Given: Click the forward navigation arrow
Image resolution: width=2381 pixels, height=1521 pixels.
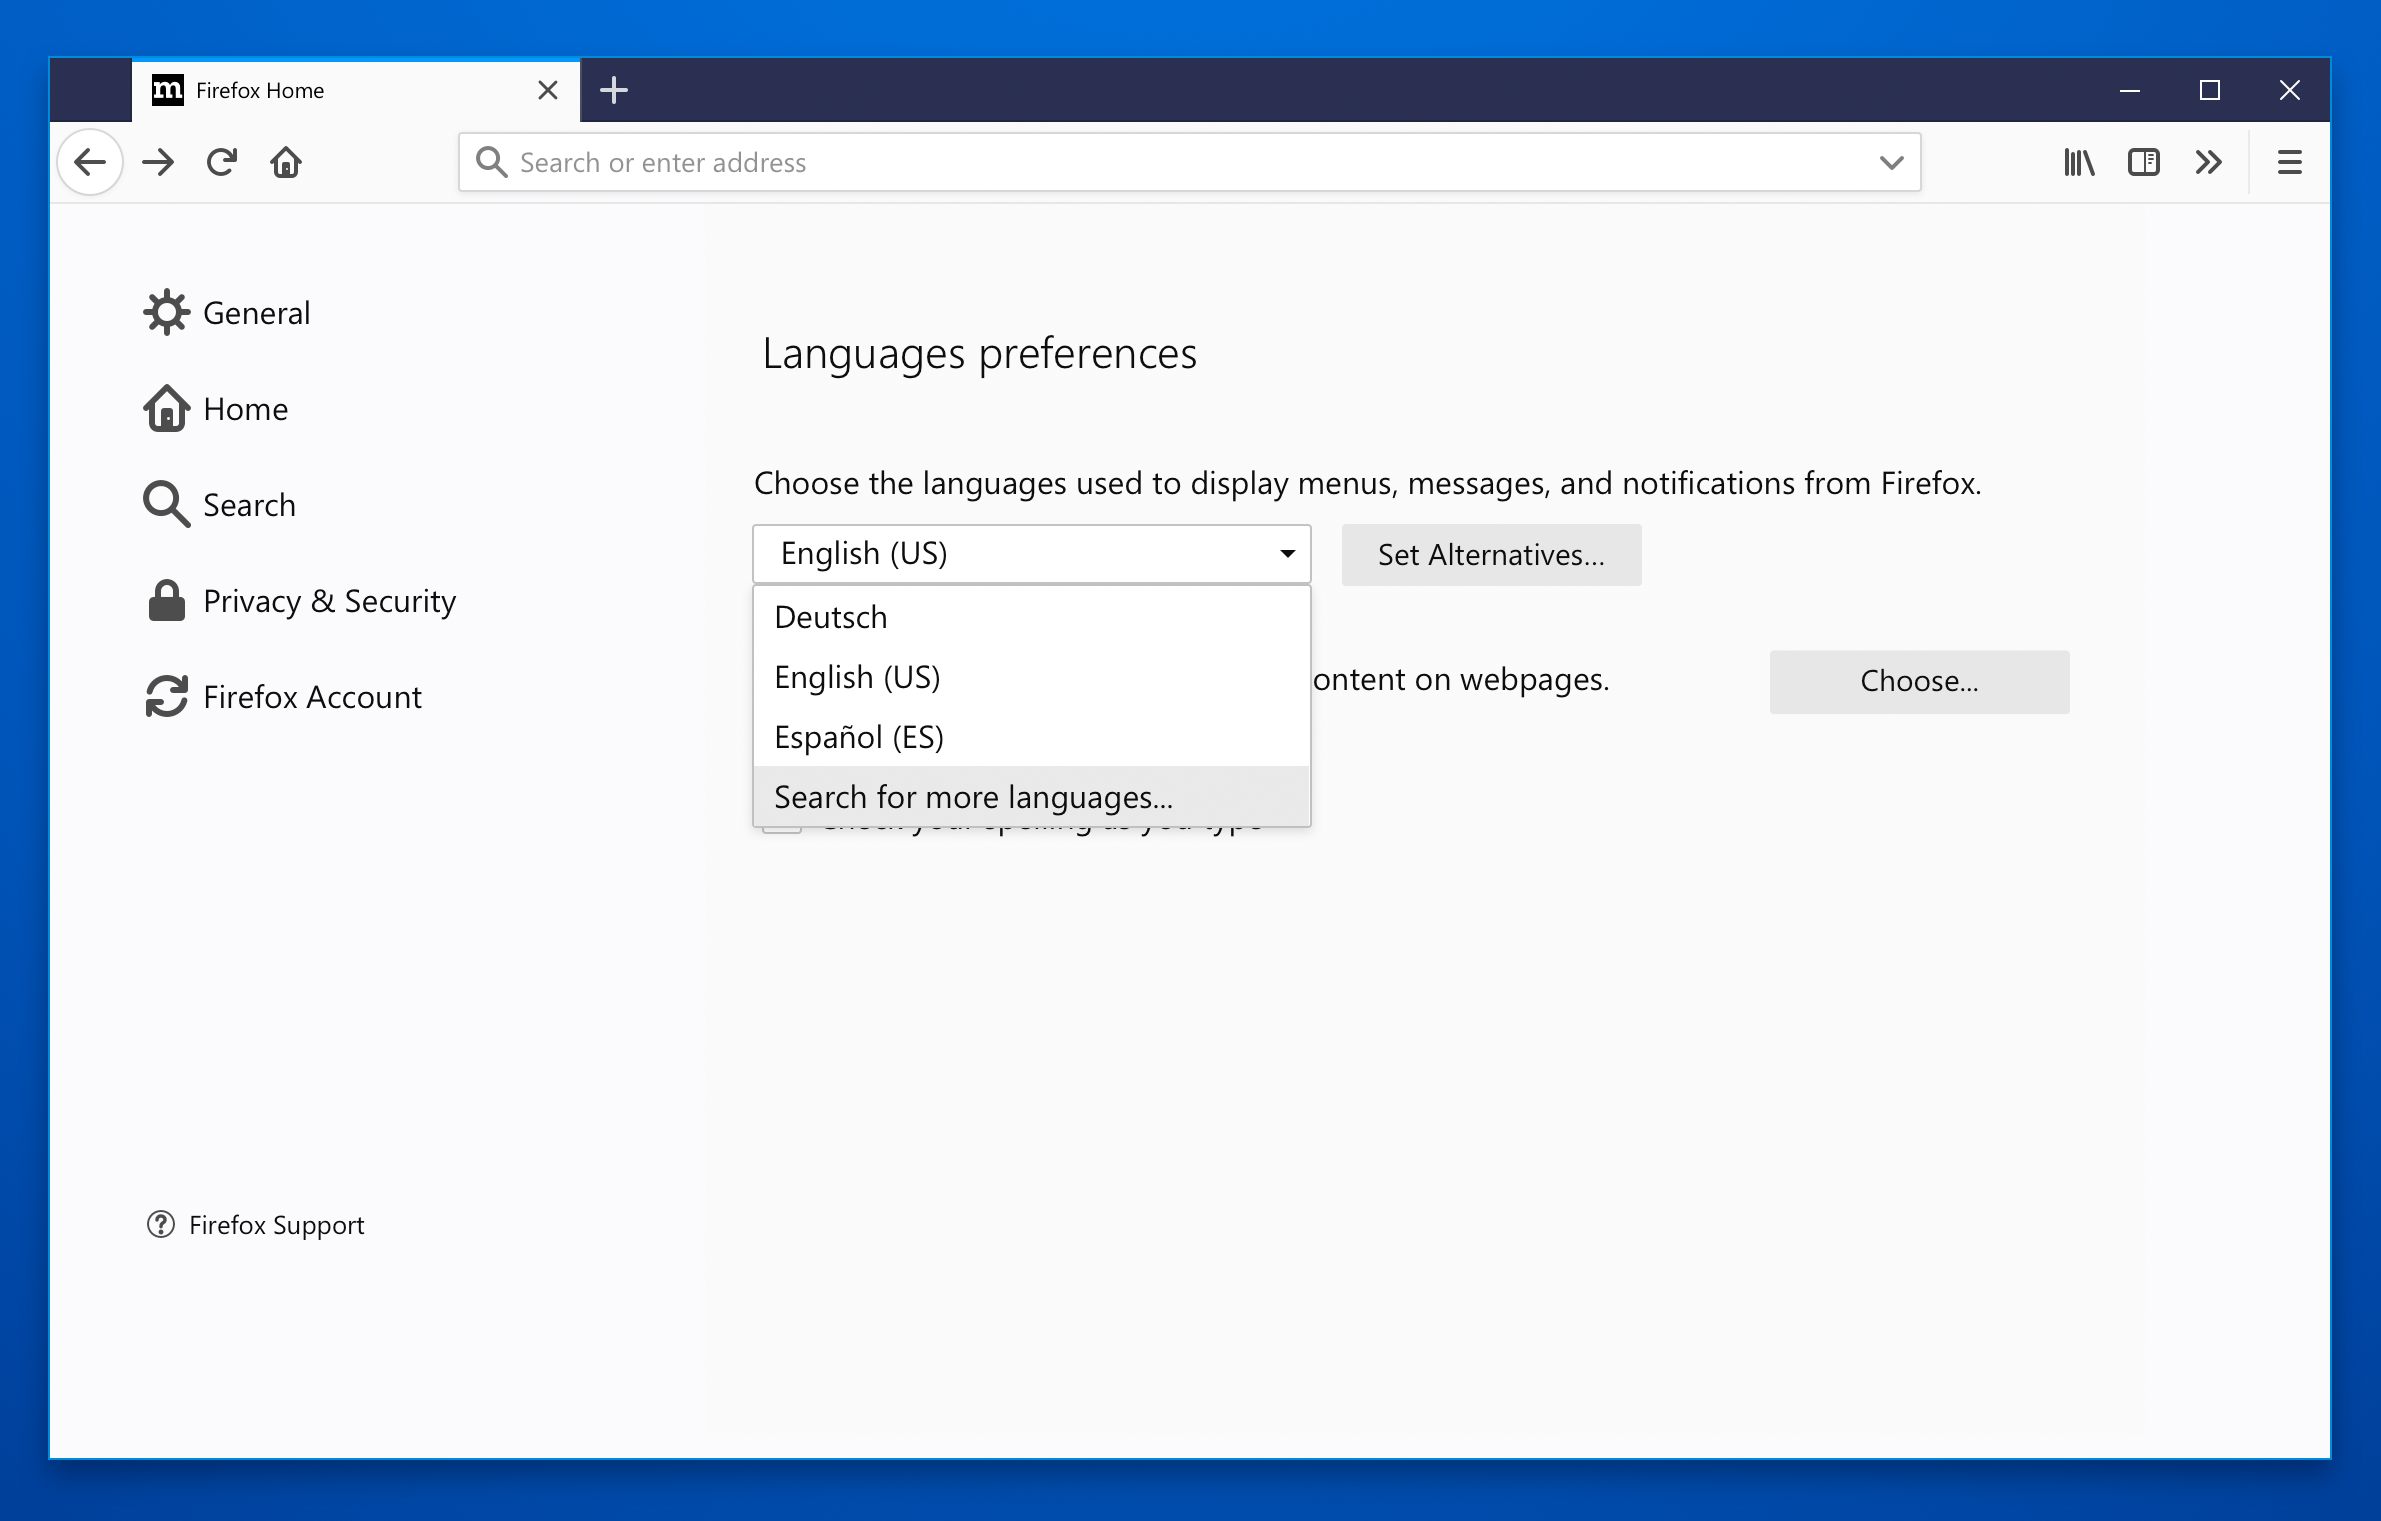Looking at the screenshot, I should tap(158, 162).
